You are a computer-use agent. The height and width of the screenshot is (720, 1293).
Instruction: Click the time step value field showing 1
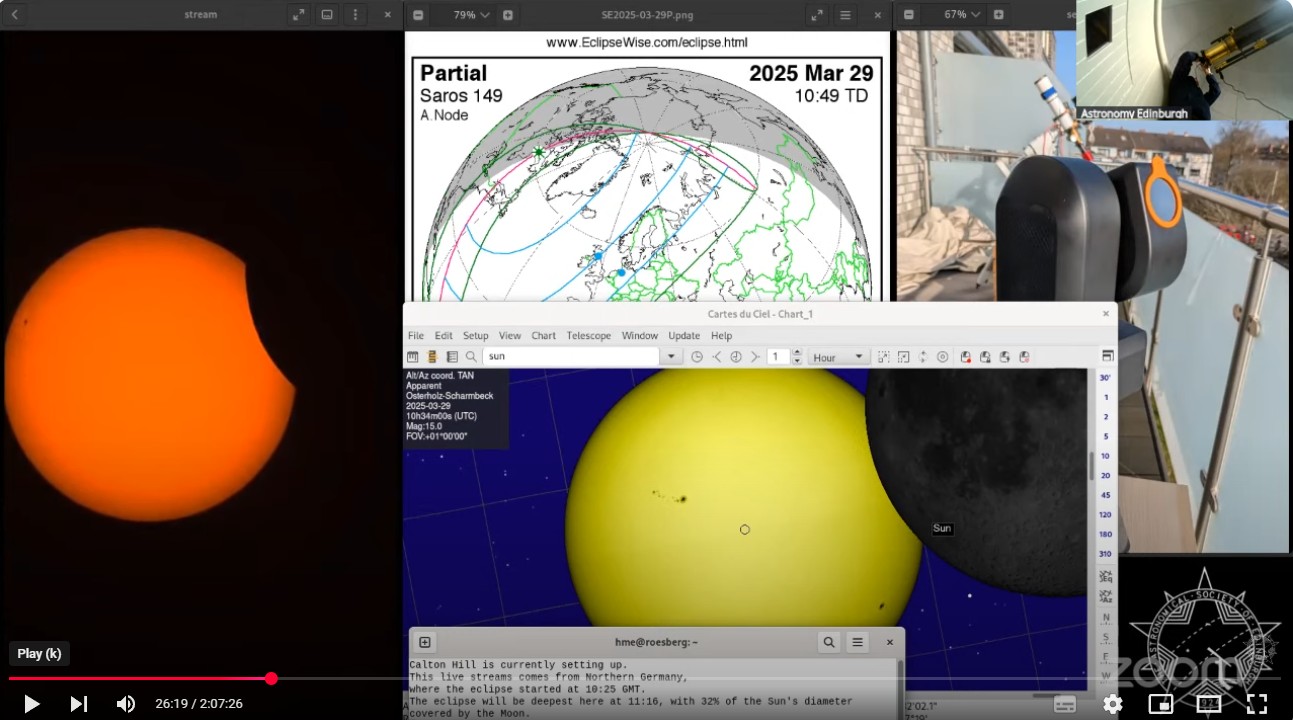(778, 357)
